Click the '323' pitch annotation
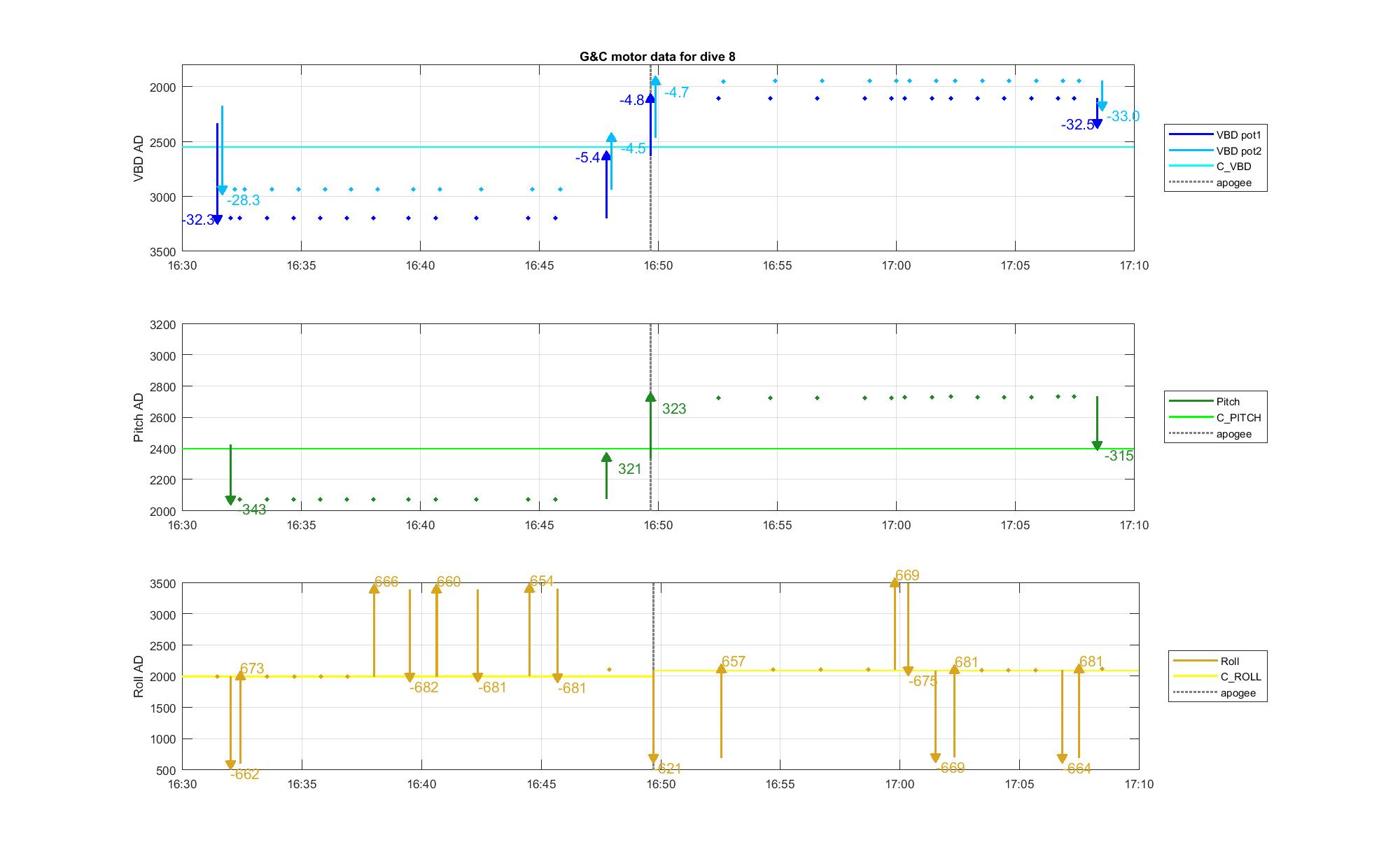 click(674, 409)
